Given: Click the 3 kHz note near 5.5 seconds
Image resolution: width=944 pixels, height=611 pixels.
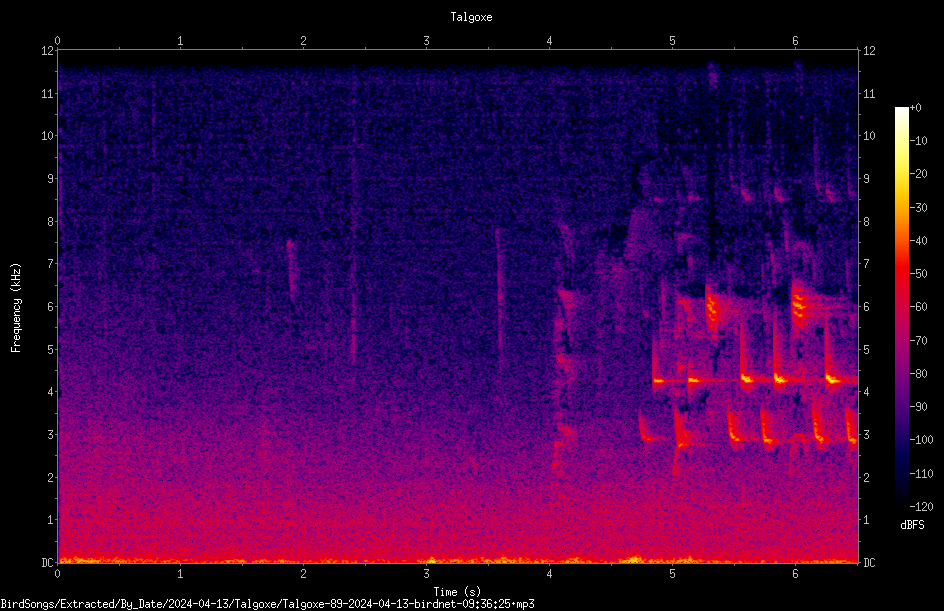Looking at the screenshot, I should click(734, 430).
